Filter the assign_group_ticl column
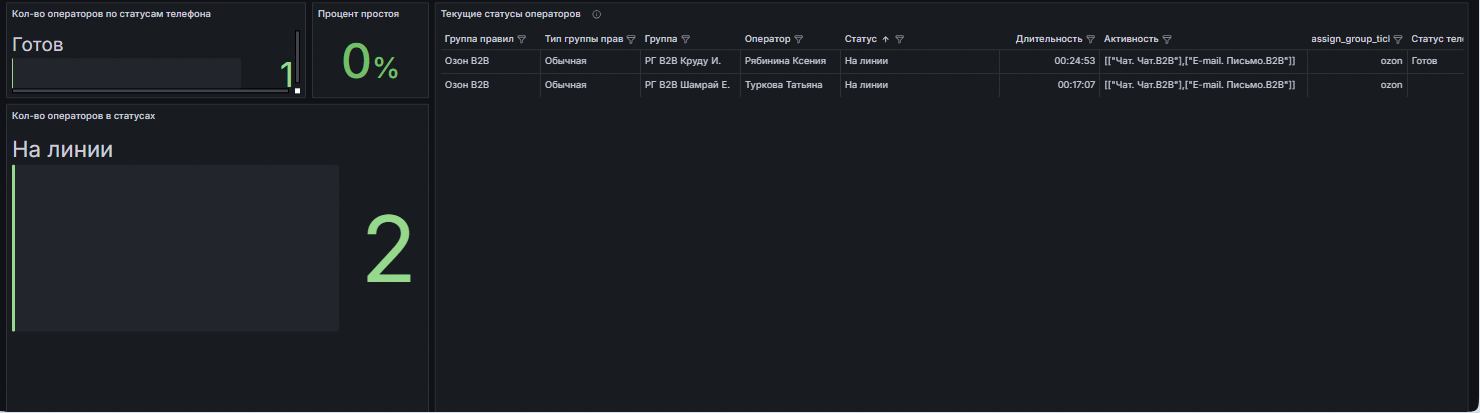The image size is (1480, 413). pyautogui.click(x=1398, y=39)
